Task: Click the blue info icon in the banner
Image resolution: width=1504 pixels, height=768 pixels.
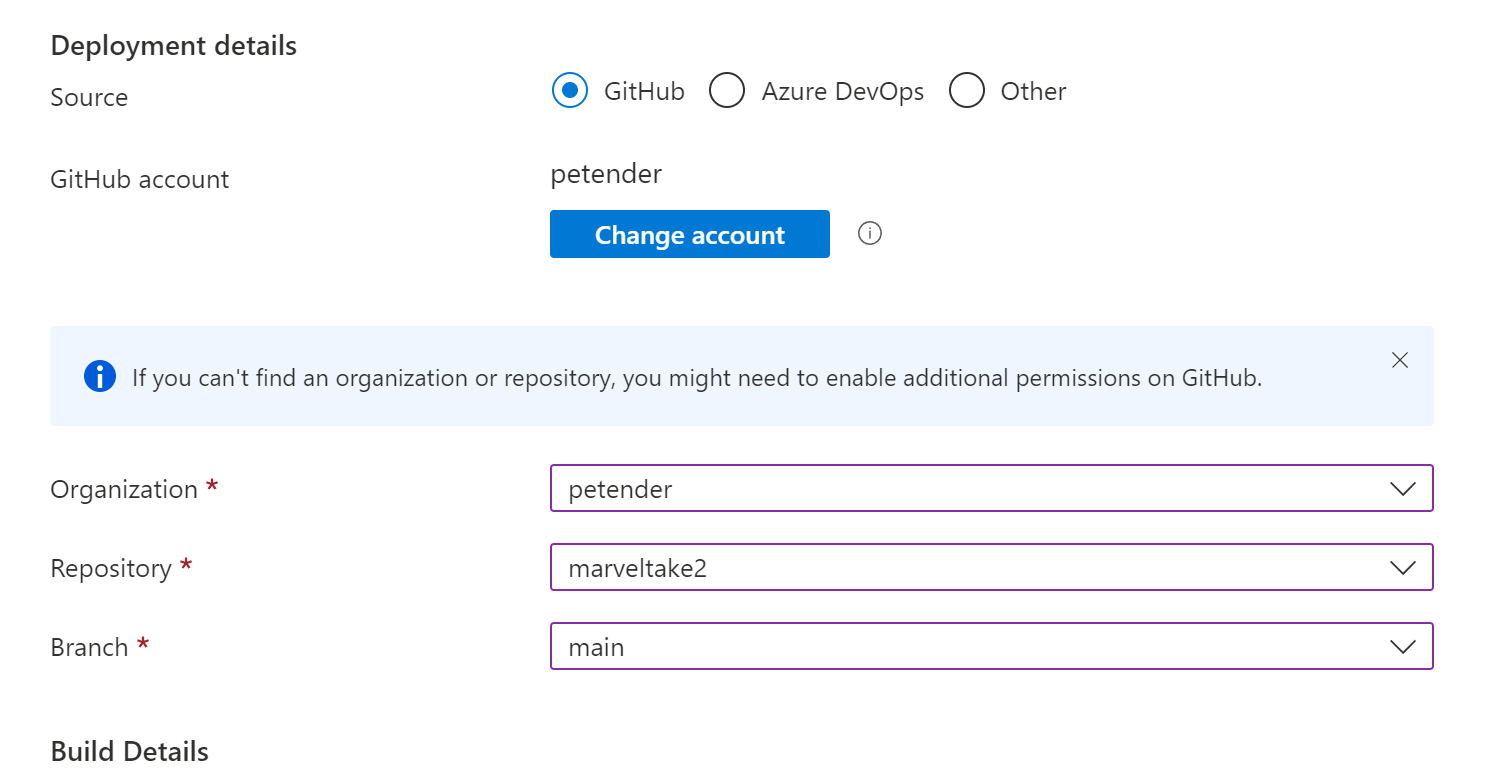Action: (x=99, y=377)
